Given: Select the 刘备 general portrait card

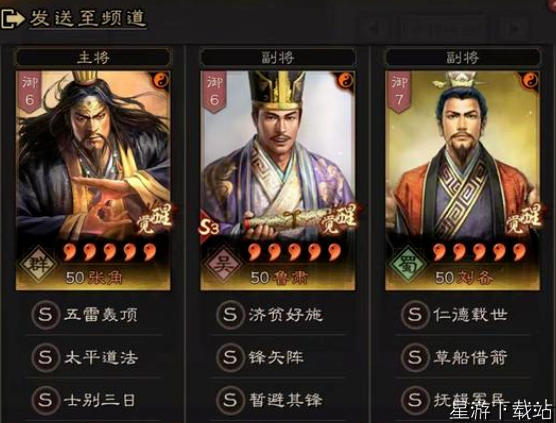Looking at the screenshot, I should pos(462,180).
